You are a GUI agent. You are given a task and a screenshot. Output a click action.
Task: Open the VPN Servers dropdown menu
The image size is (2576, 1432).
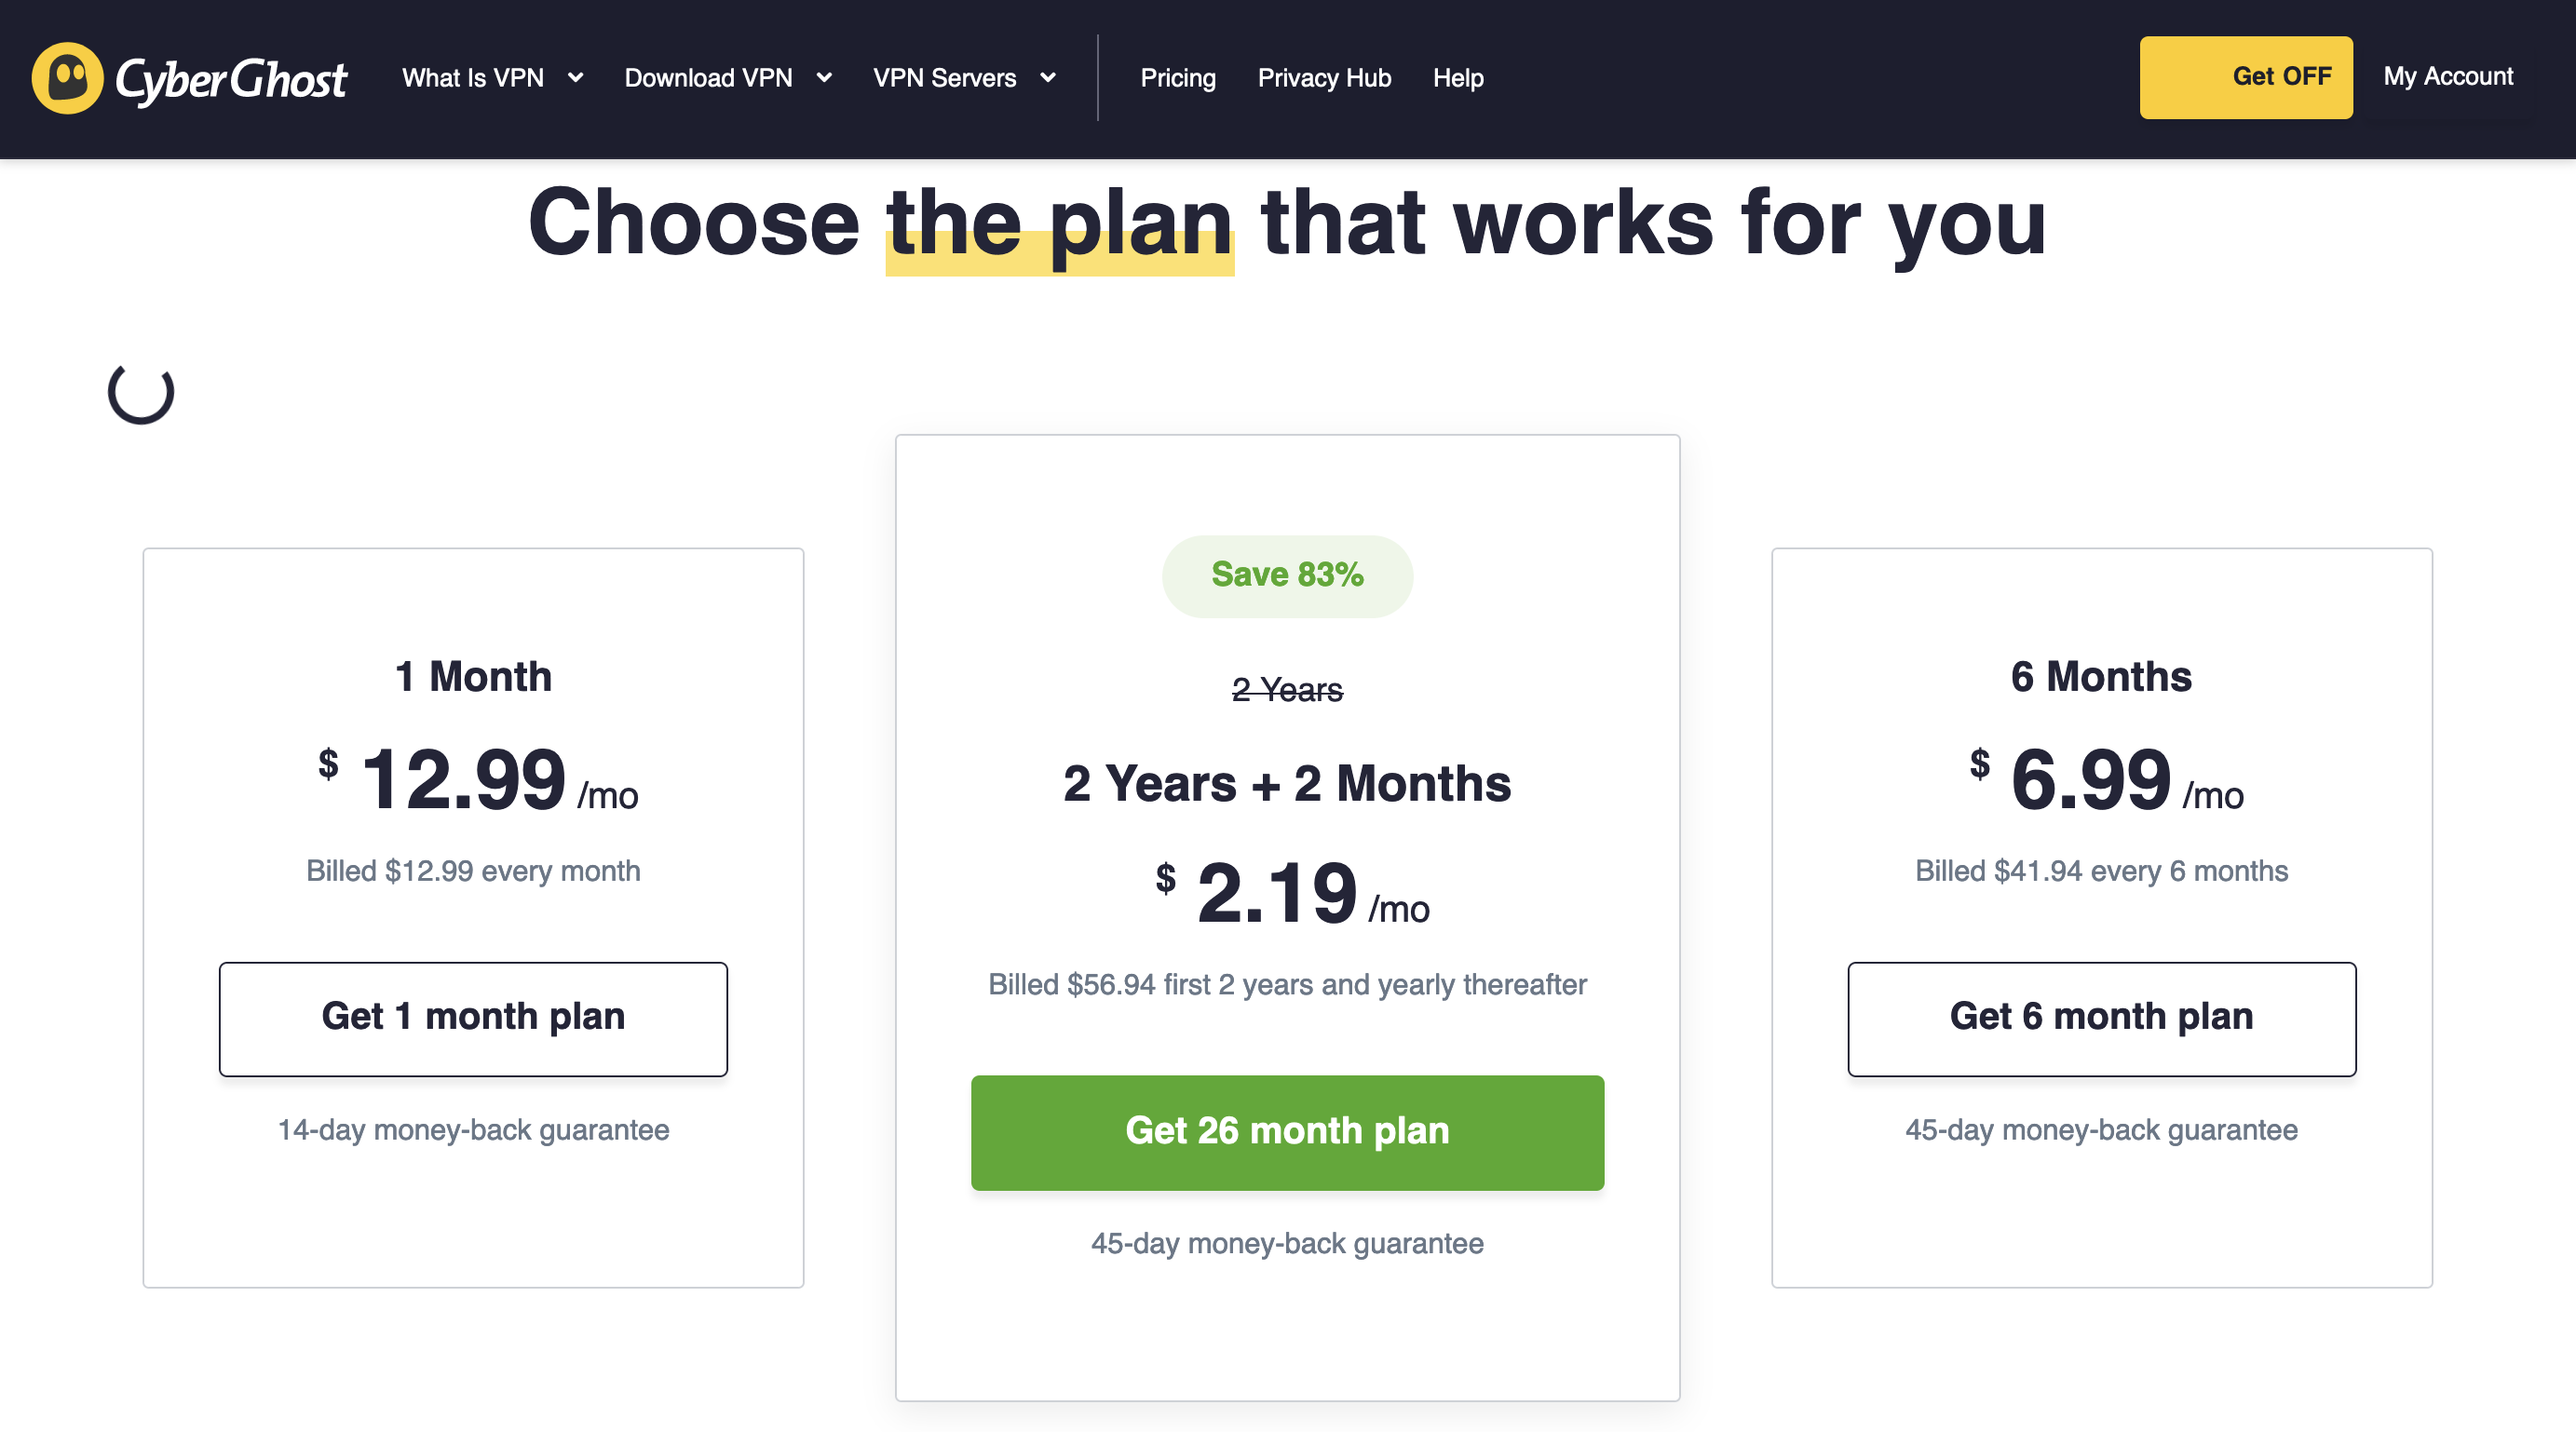pos(966,77)
